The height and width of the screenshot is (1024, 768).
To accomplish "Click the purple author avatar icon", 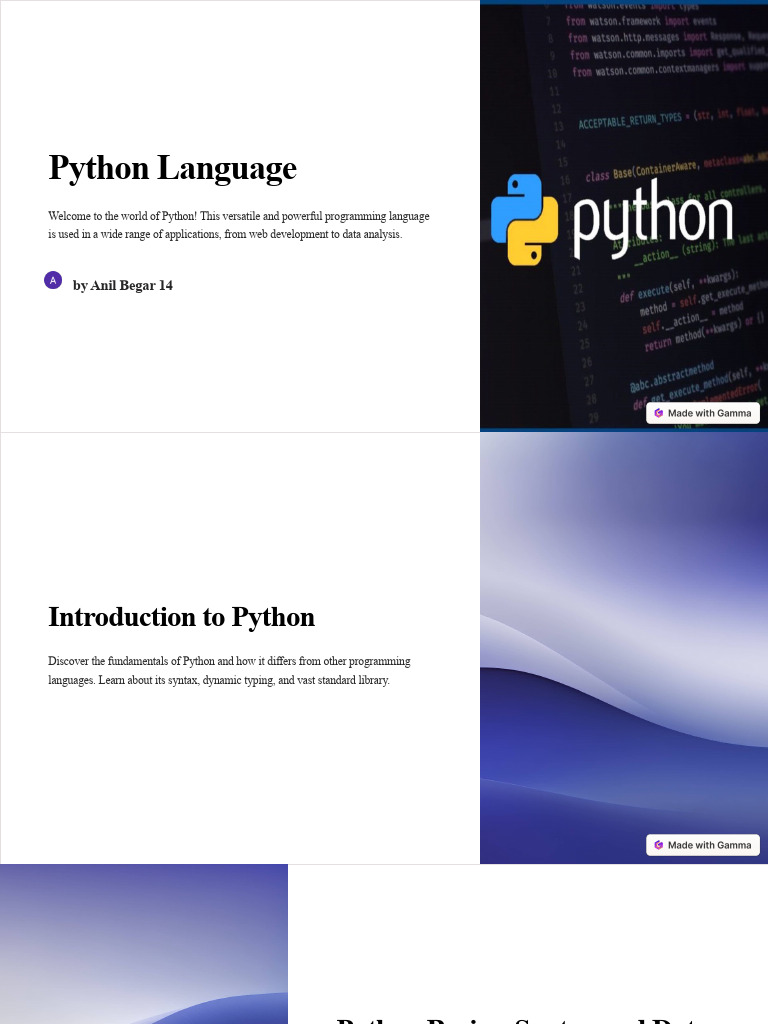I will coord(53,280).
